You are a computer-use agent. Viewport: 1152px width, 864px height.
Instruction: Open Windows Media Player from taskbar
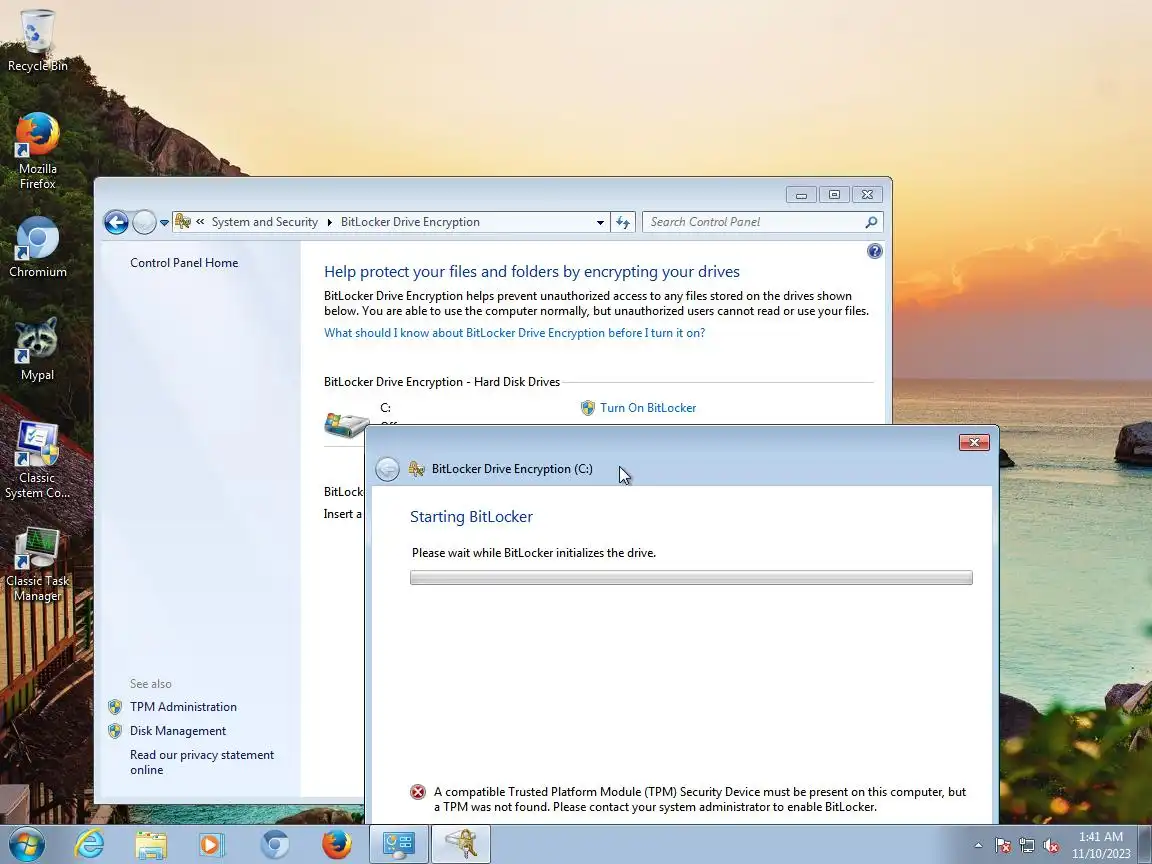212,844
